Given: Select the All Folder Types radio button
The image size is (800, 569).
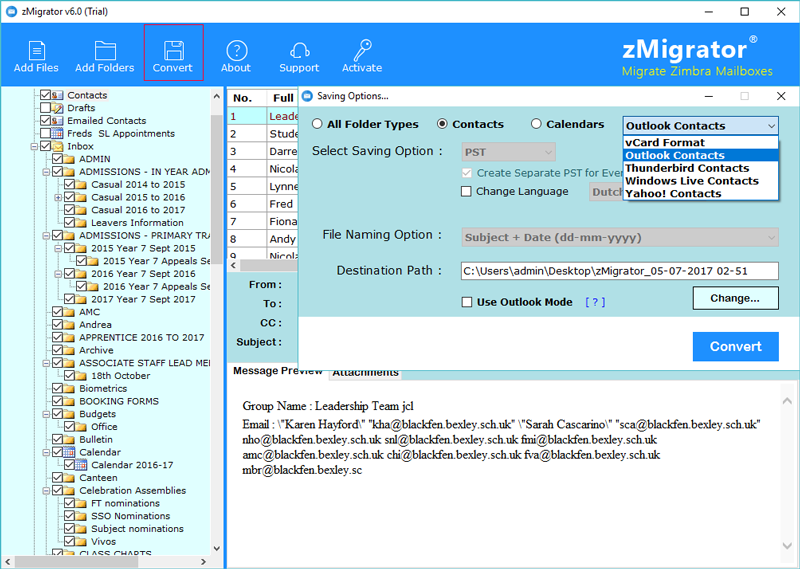Looking at the screenshot, I should click(317, 124).
